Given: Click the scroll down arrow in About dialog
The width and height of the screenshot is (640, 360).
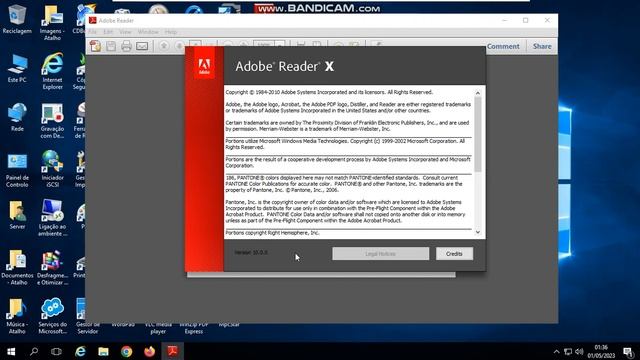Looking at the screenshot, I should [x=478, y=232].
